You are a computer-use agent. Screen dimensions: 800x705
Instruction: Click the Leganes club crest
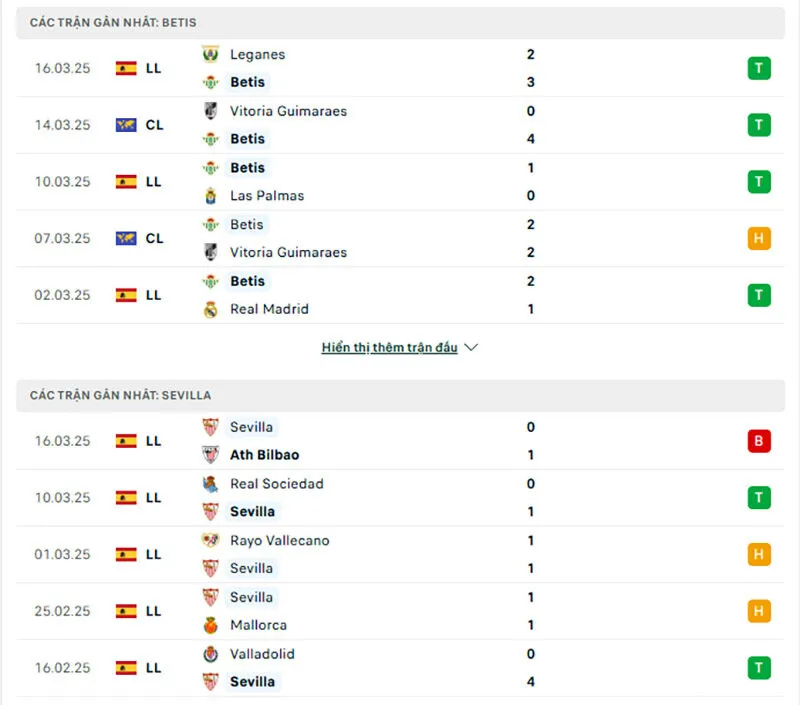(x=210, y=55)
